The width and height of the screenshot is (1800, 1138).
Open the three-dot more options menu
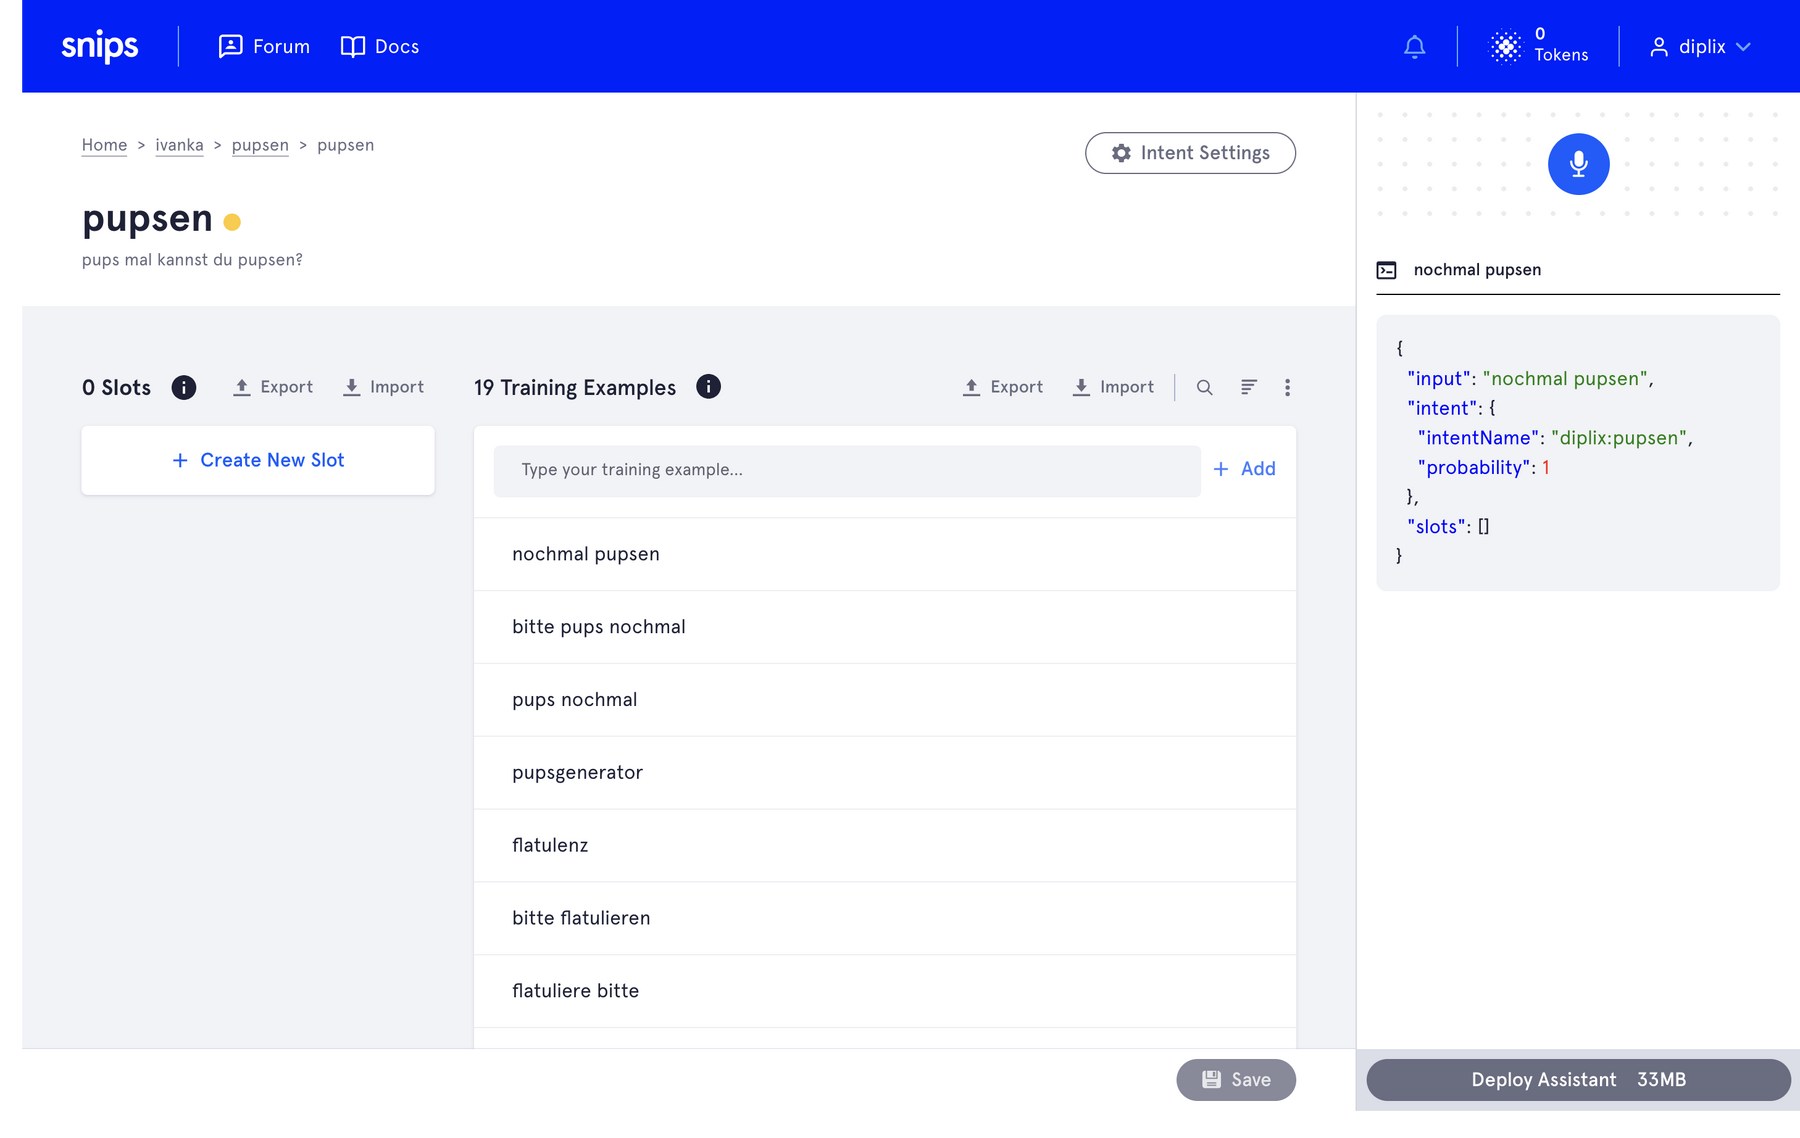pyautogui.click(x=1287, y=388)
